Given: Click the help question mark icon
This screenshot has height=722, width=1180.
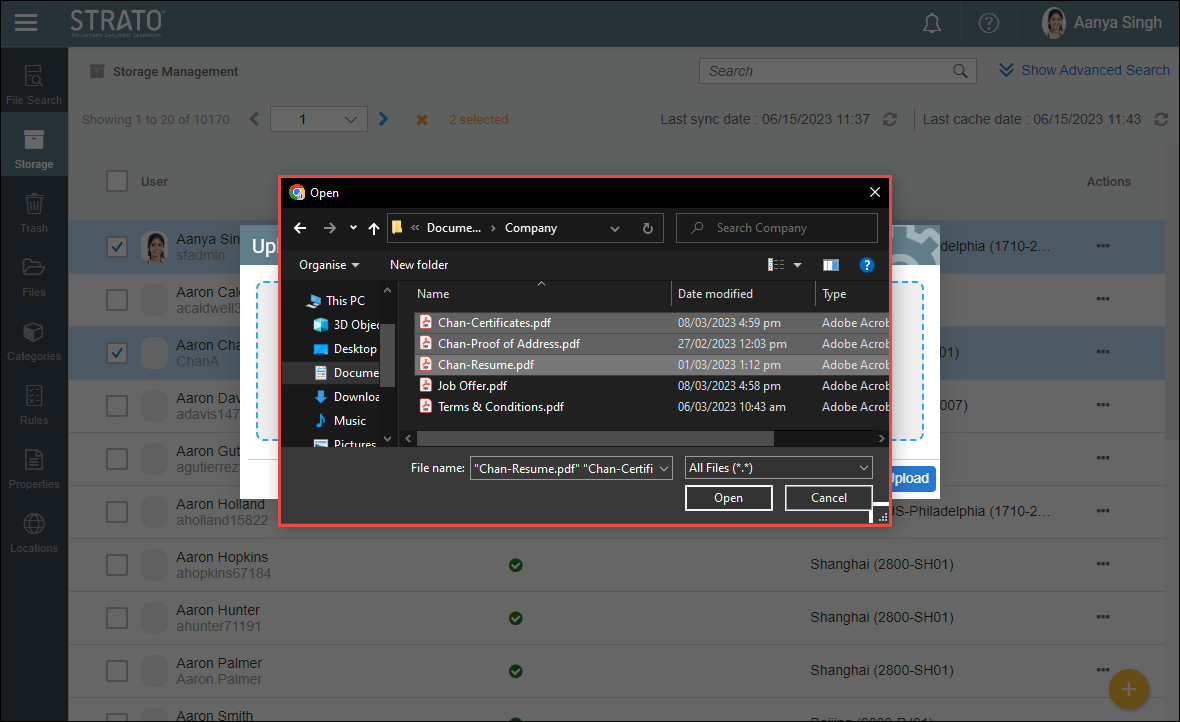Looking at the screenshot, I should [989, 23].
